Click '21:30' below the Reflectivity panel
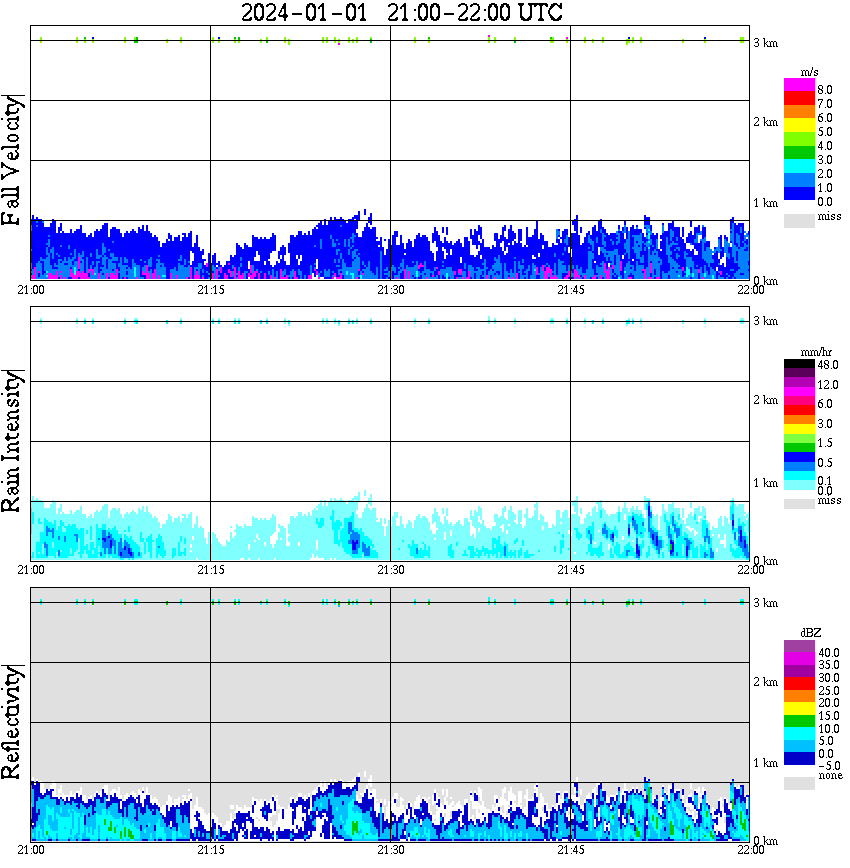 point(391,850)
